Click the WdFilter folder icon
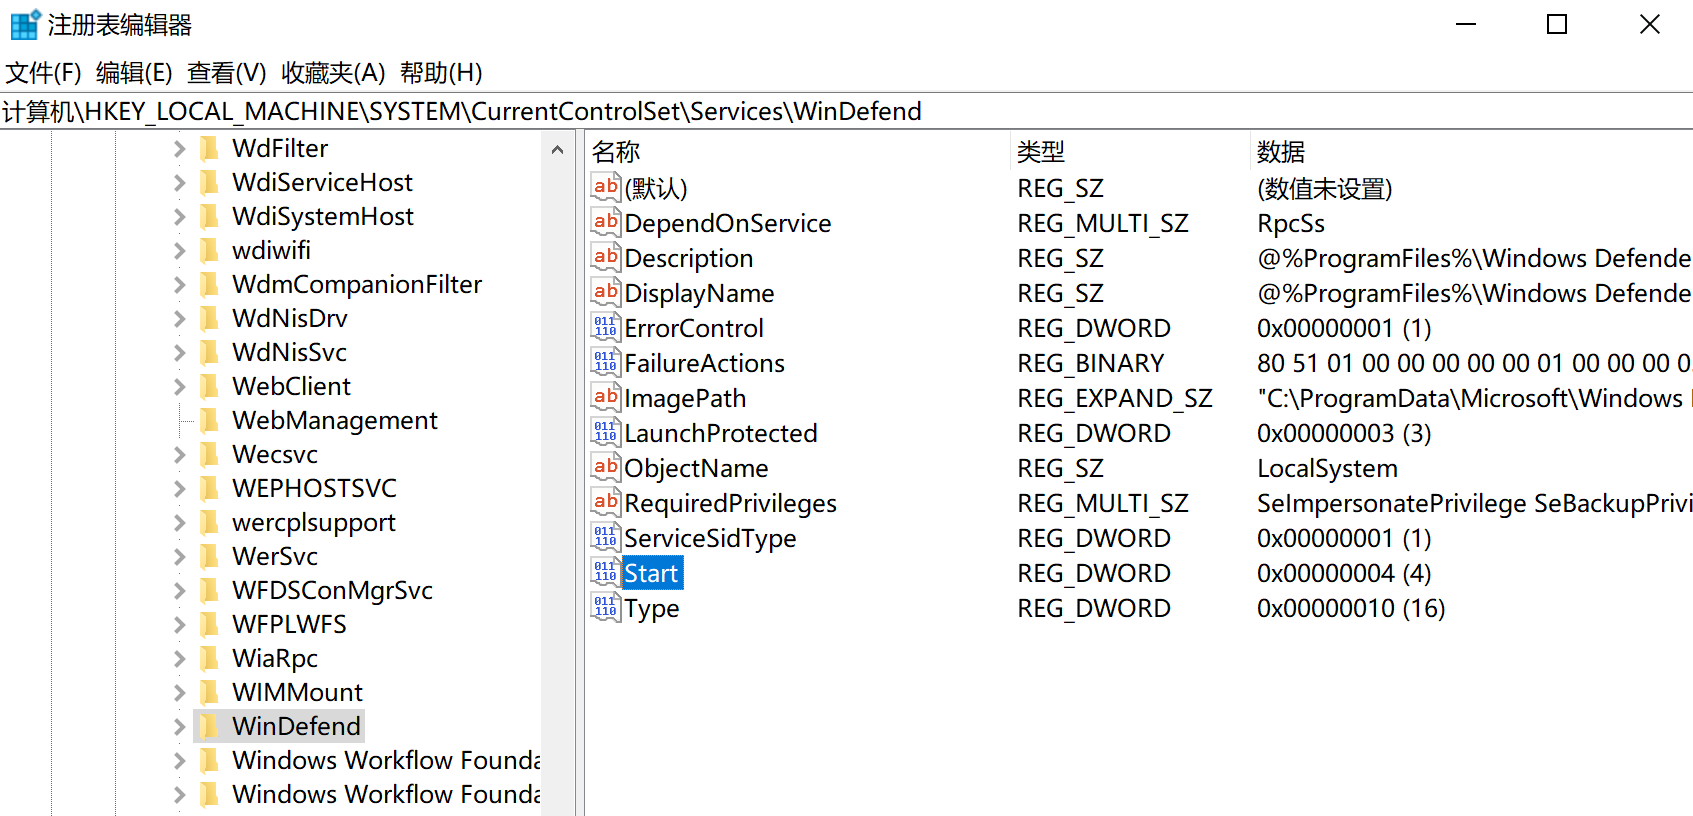 tap(210, 148)
